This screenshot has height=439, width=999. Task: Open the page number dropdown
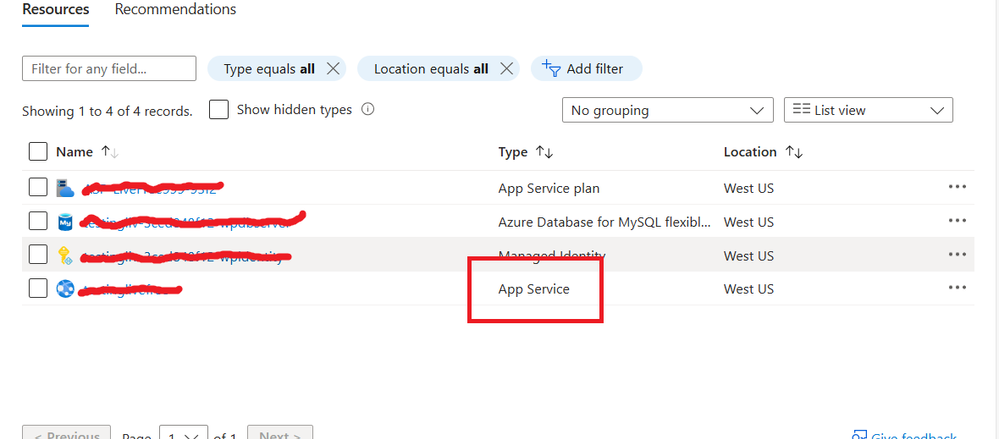pyautogui.click(x=183, y=435)
